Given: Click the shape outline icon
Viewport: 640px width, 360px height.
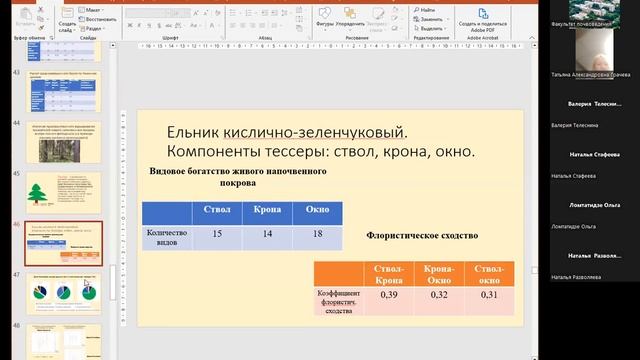Looking at the screenshot, I should coord(395,19).
